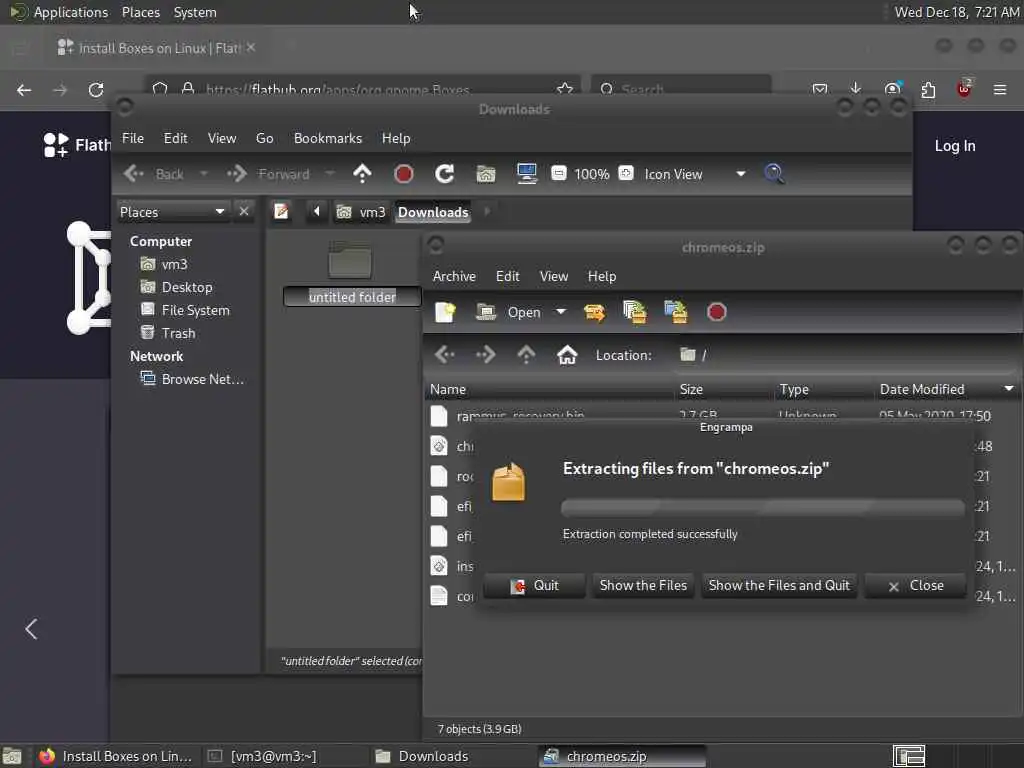1024x768 pixels.
Task: Select the untitled folder icon
Action: tap(350, 260)
